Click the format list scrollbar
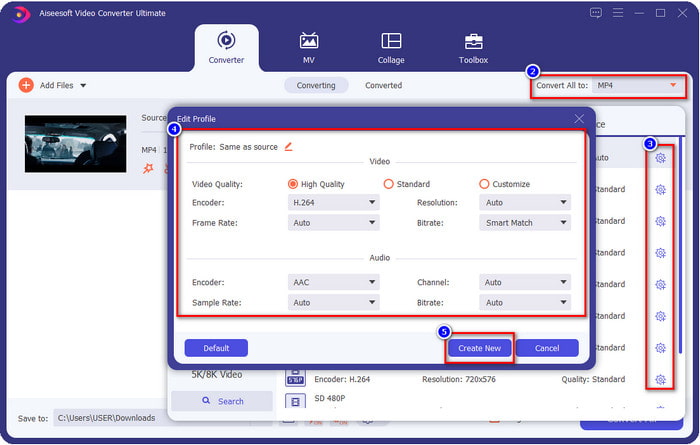 [x=680, y=245]
